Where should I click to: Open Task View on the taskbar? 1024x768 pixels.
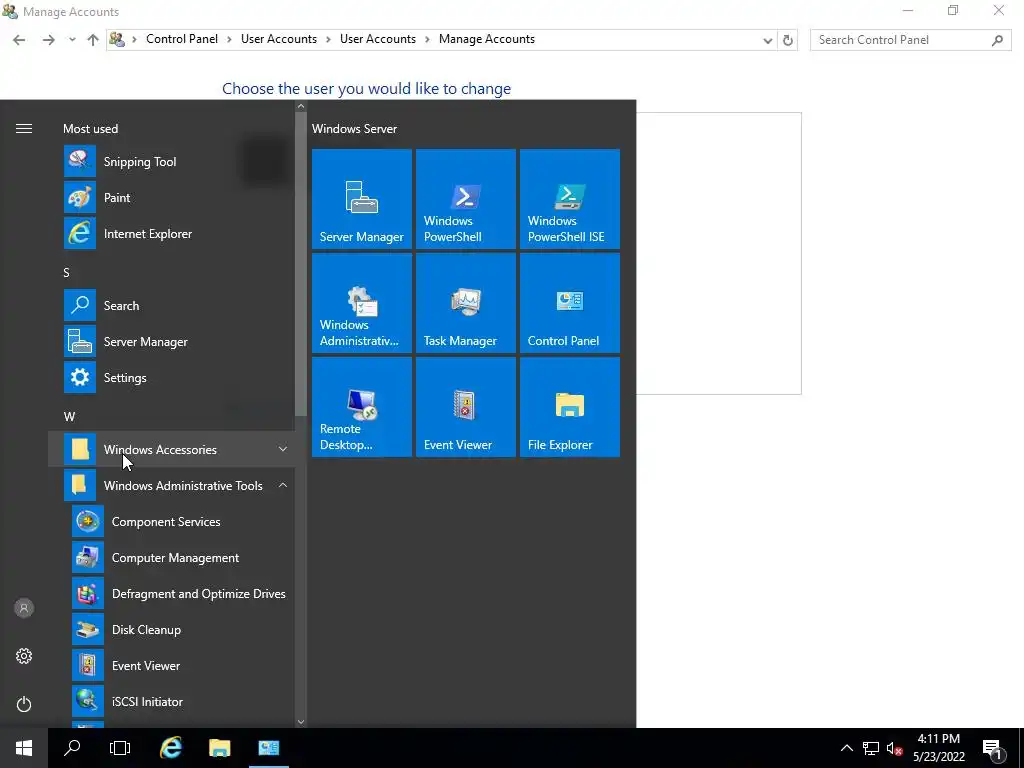(x=120, y=748)
